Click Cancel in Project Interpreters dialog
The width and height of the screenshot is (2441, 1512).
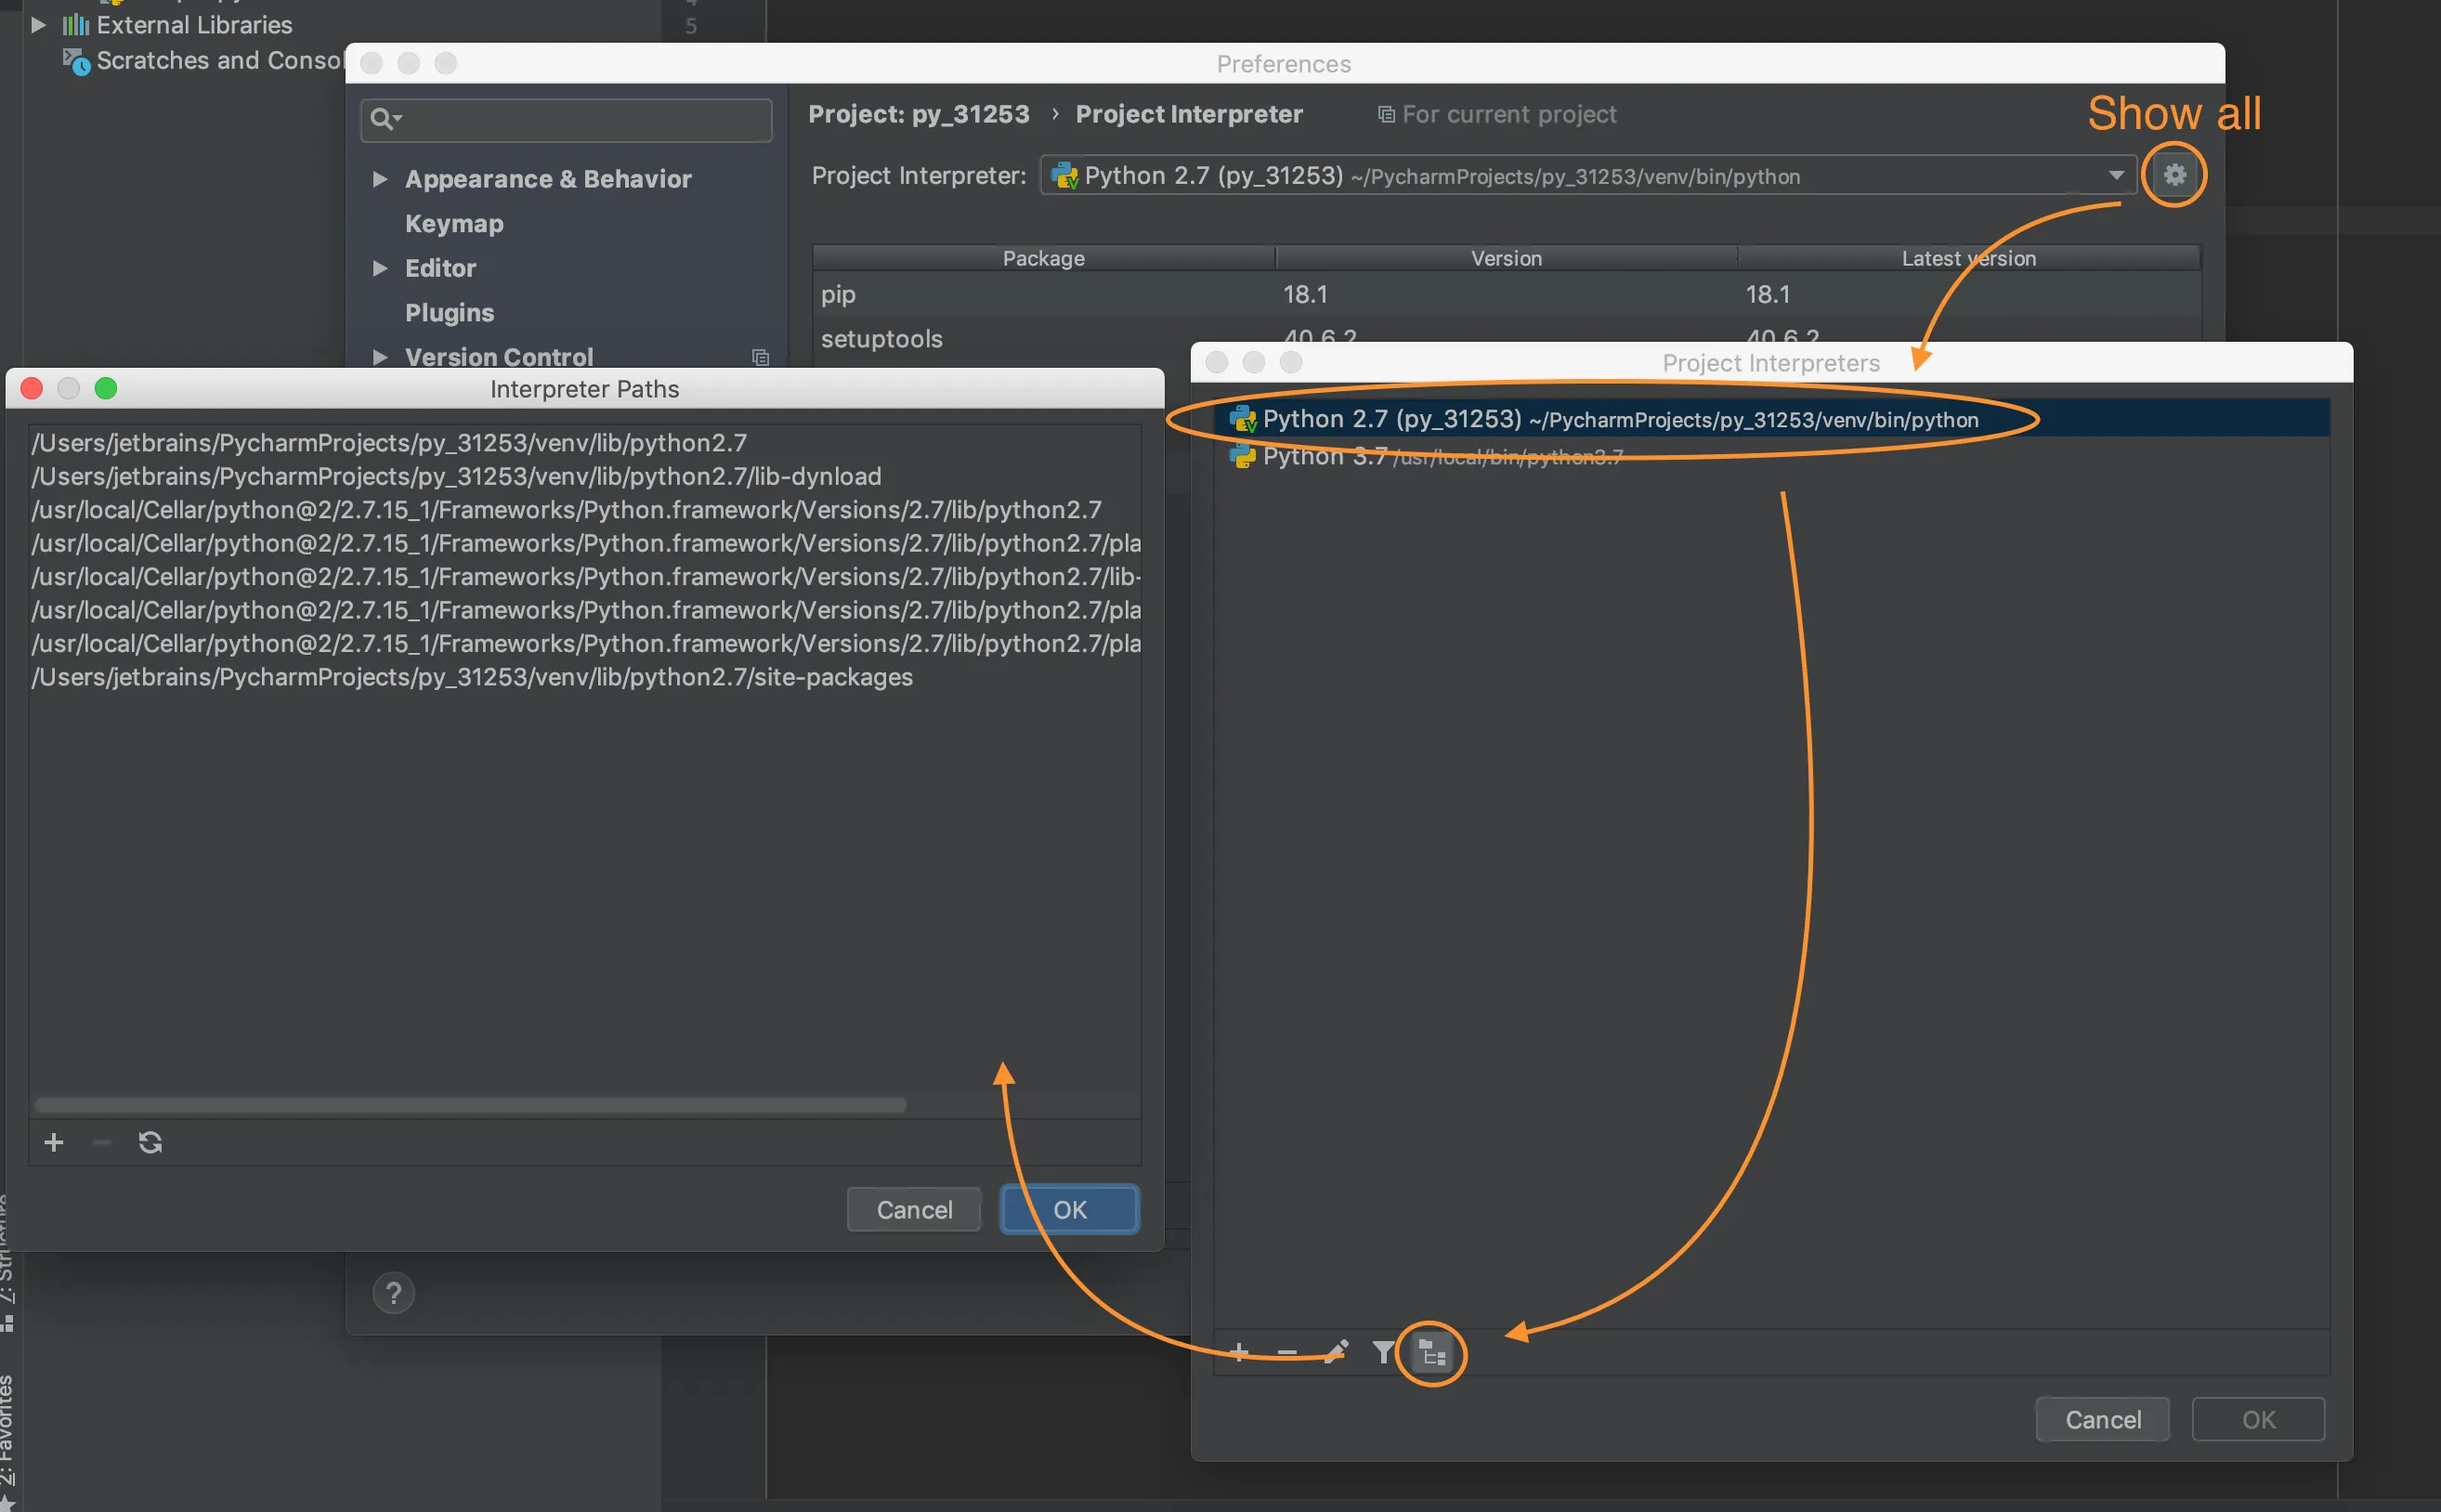click(2102, 1419)
